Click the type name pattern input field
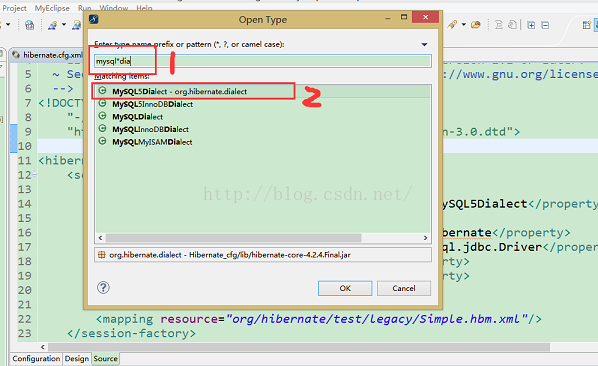 click(x=263, y=61)
